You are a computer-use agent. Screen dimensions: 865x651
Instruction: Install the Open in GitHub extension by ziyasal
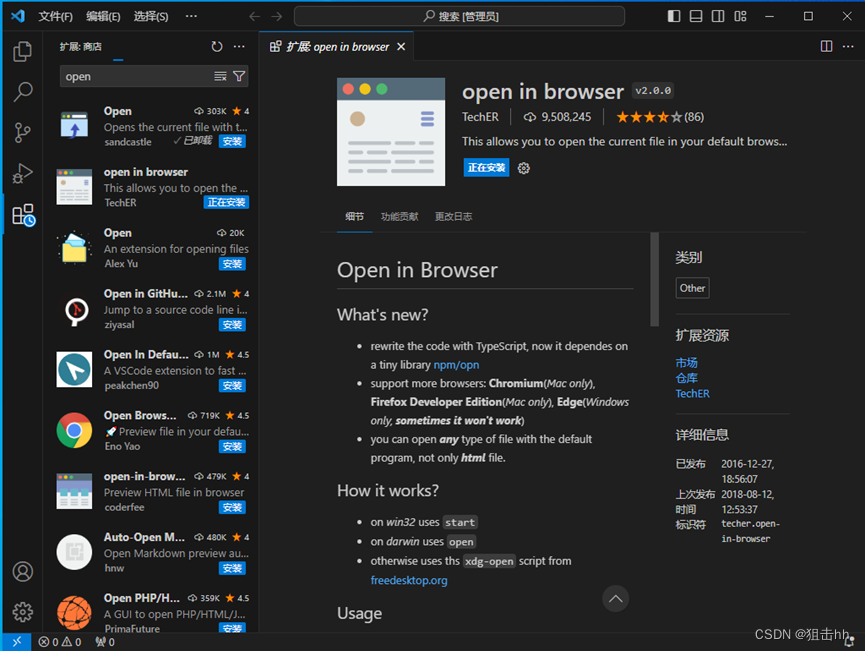pyautogui.click(x=232, y=325)
